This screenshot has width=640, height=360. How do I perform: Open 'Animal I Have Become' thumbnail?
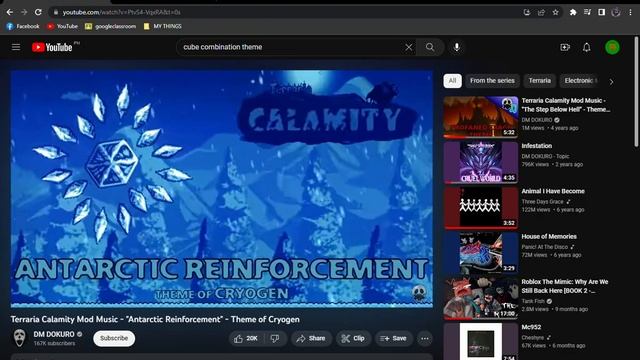[481, 208]
